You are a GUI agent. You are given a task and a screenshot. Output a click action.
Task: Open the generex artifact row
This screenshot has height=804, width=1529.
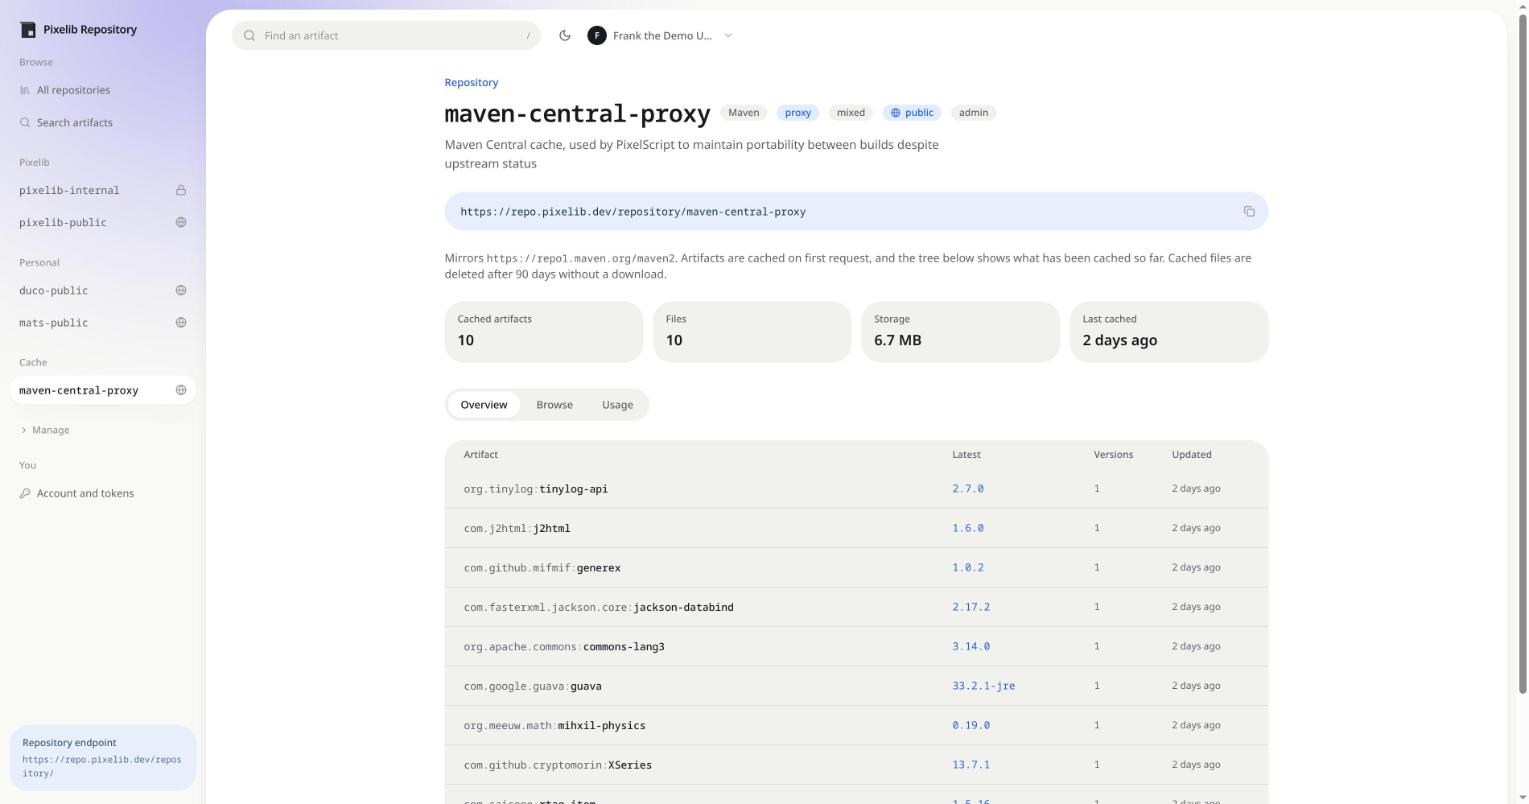coord(856,567)
